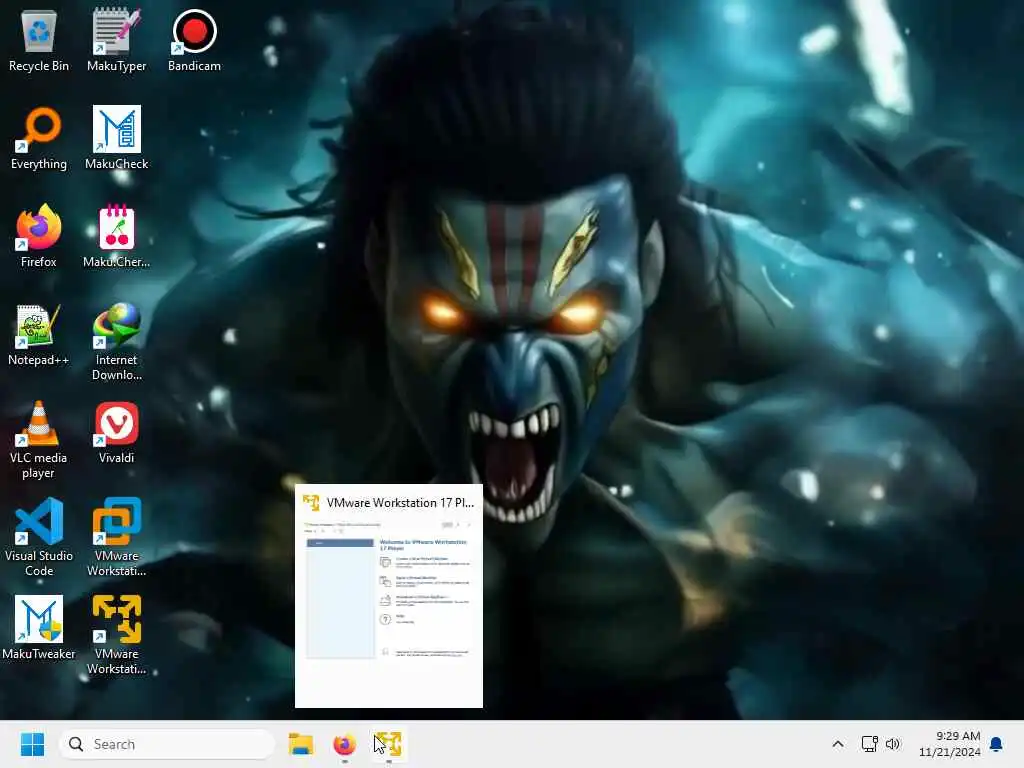The height and width of the screenshot is (768, 1024).
Task: Click the volume speaker tray icon
Action: point(893,744)
